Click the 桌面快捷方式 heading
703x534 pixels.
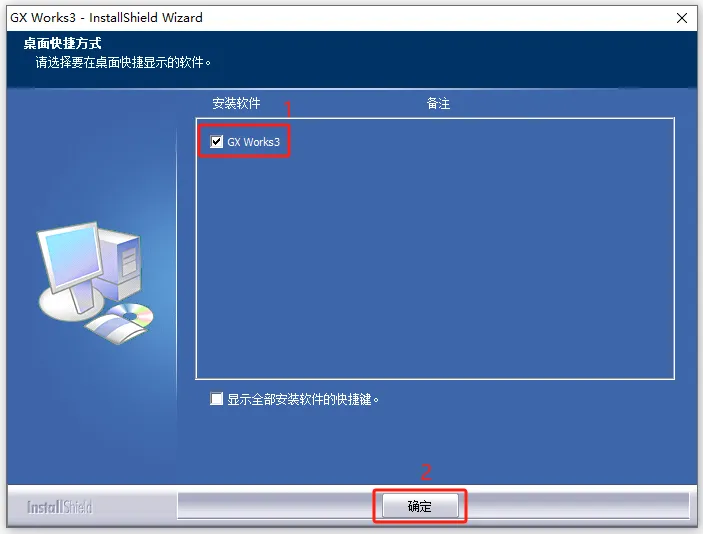pos(62,43)
